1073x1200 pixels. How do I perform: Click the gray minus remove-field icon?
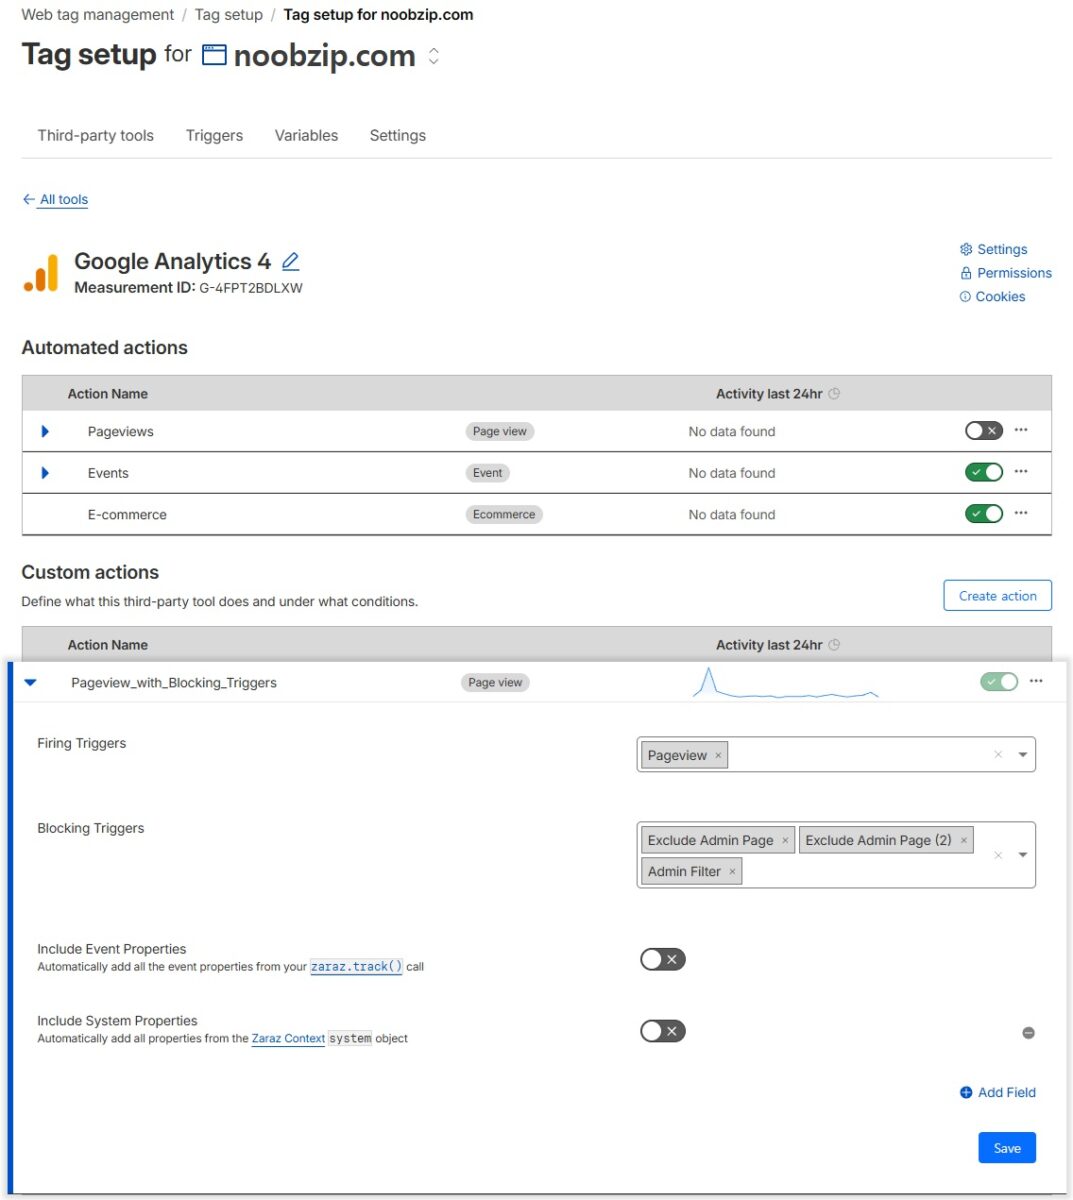pyautogui.click(x=1028, y=1033)
